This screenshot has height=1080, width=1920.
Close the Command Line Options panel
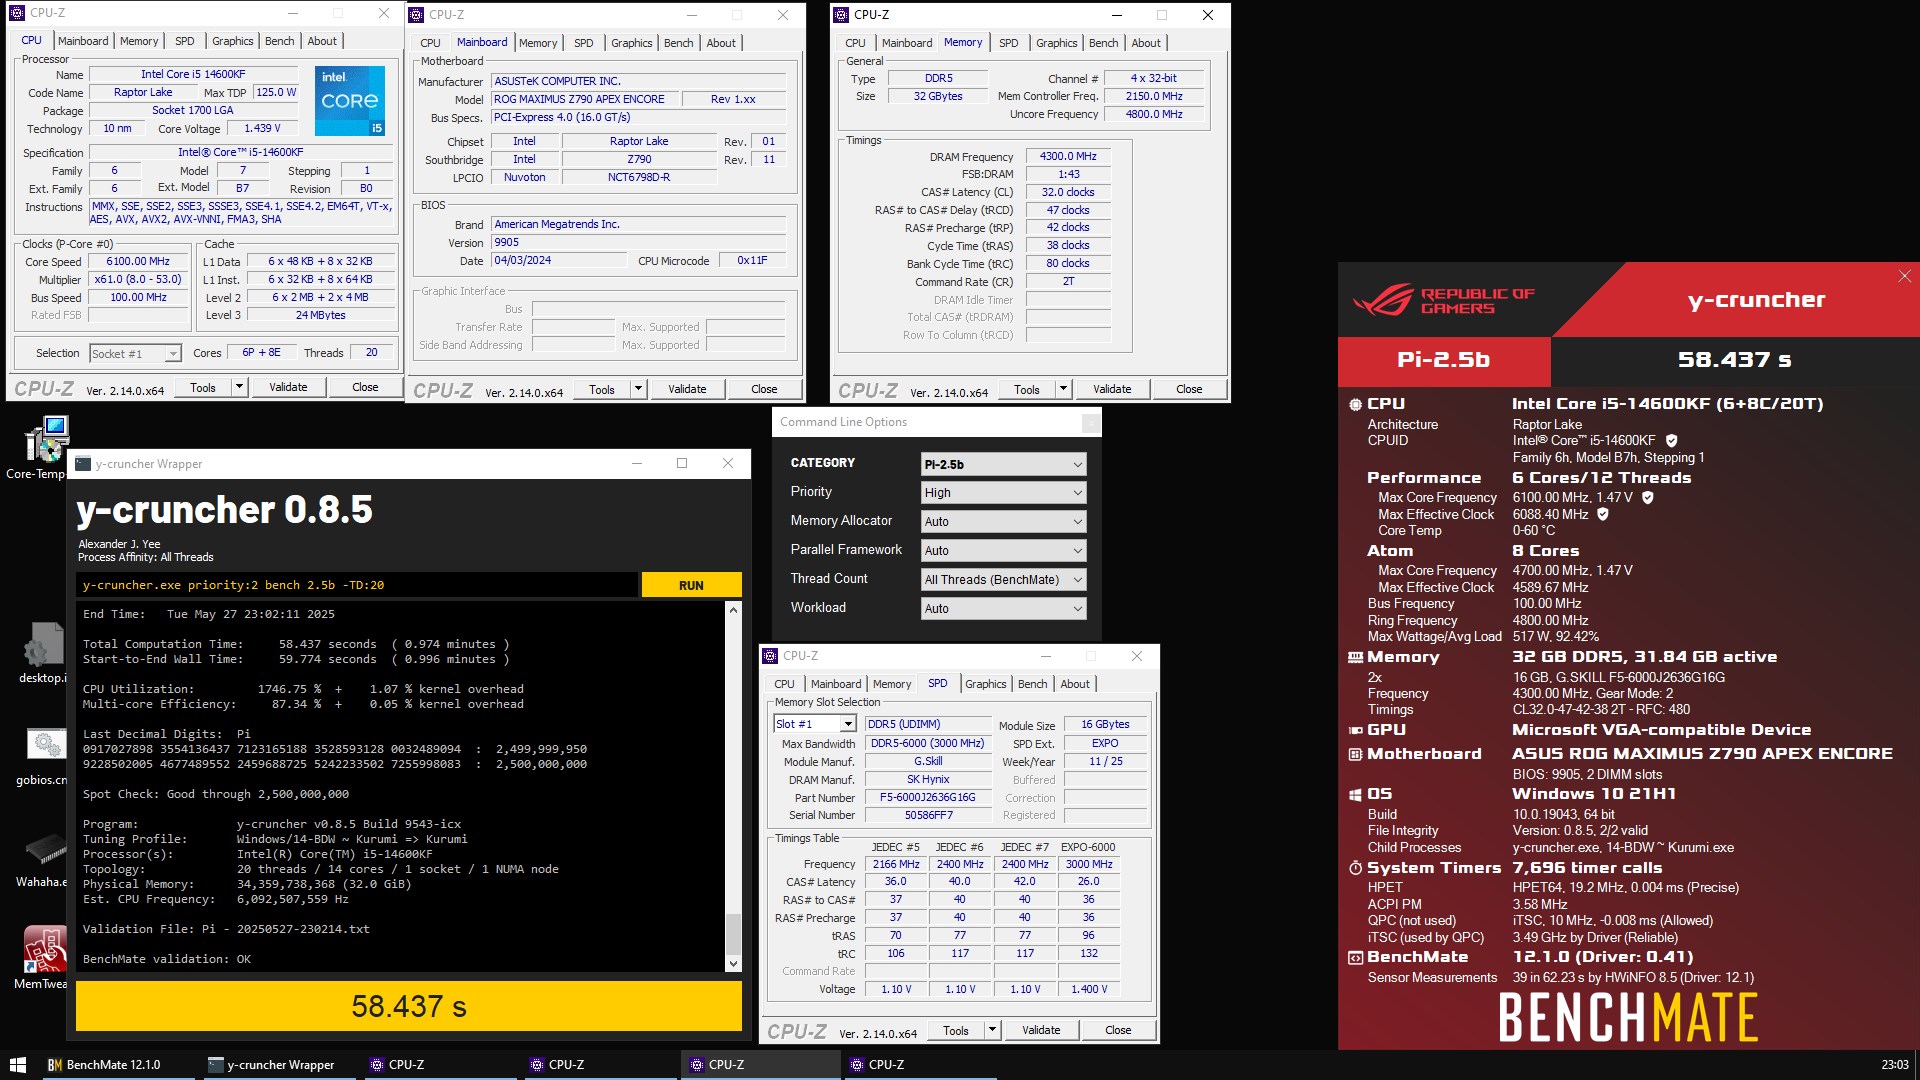[x=1091, y=423]
